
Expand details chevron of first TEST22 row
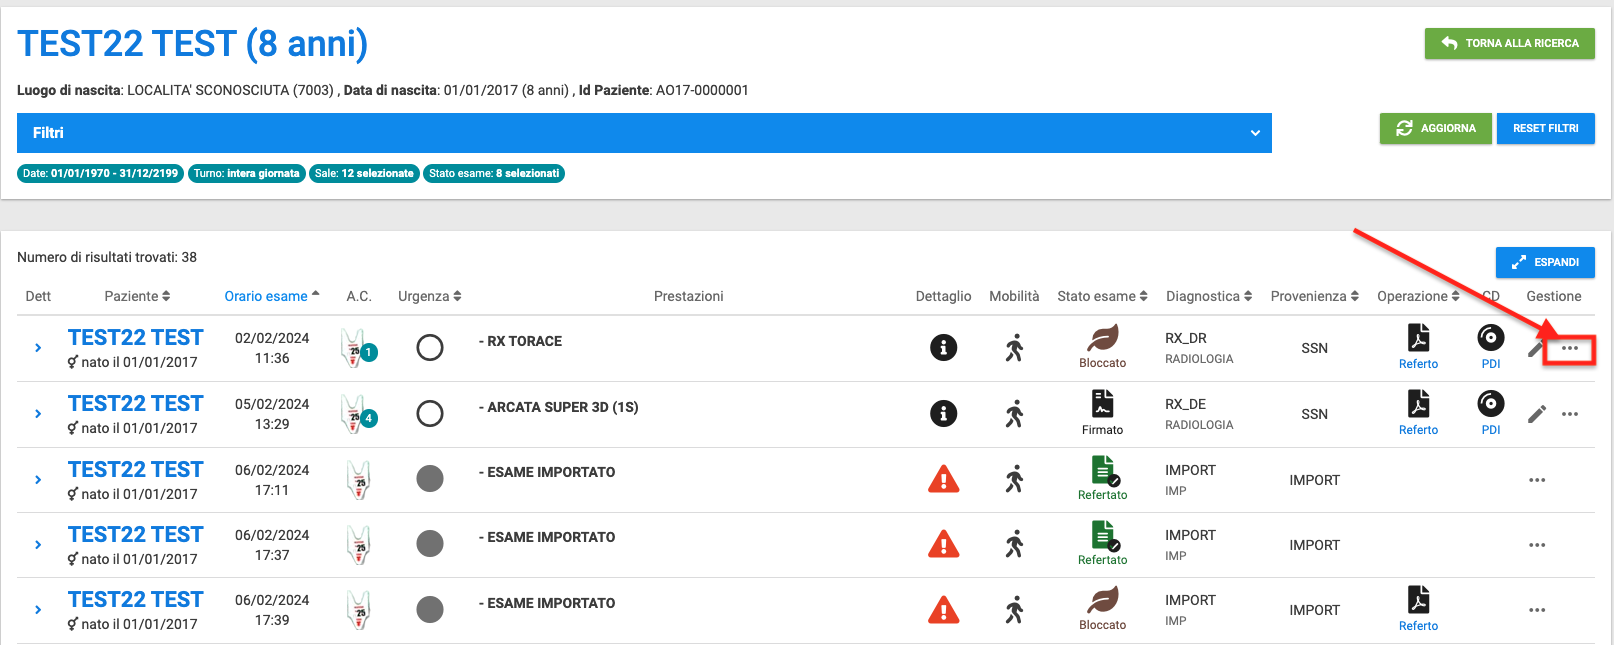pos(38,348)
